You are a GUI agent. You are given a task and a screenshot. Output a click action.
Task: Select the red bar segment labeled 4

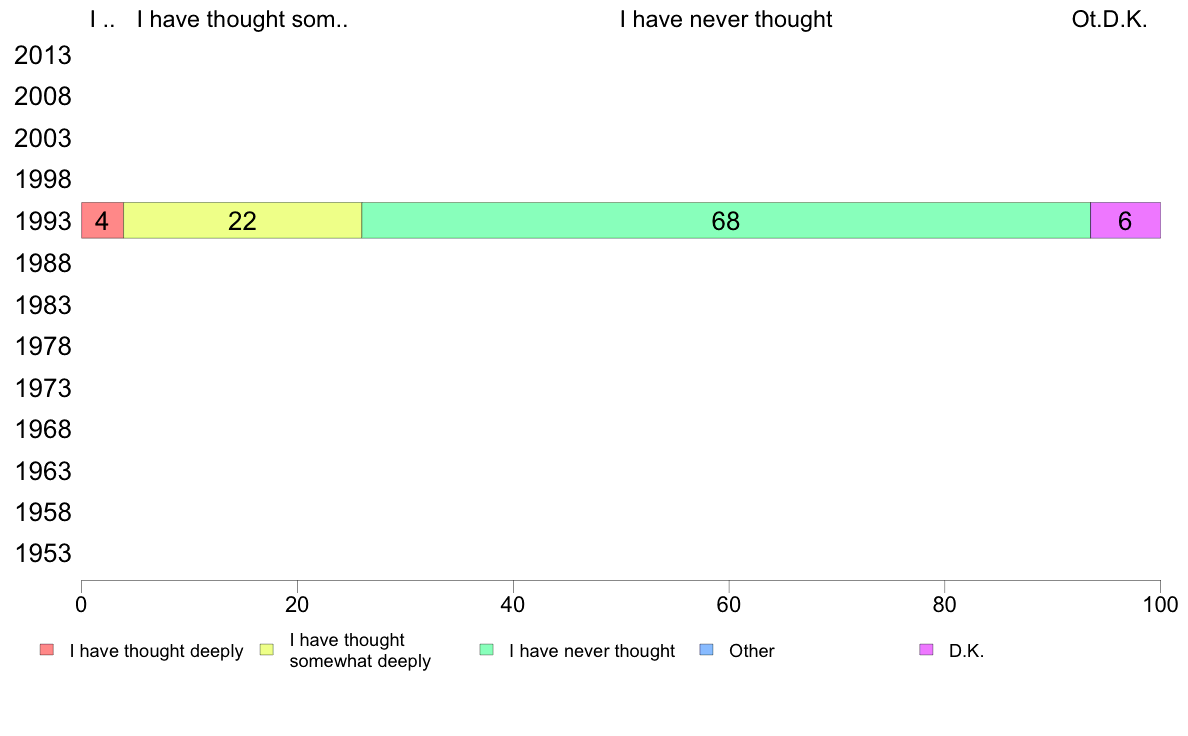pos(102,221)
